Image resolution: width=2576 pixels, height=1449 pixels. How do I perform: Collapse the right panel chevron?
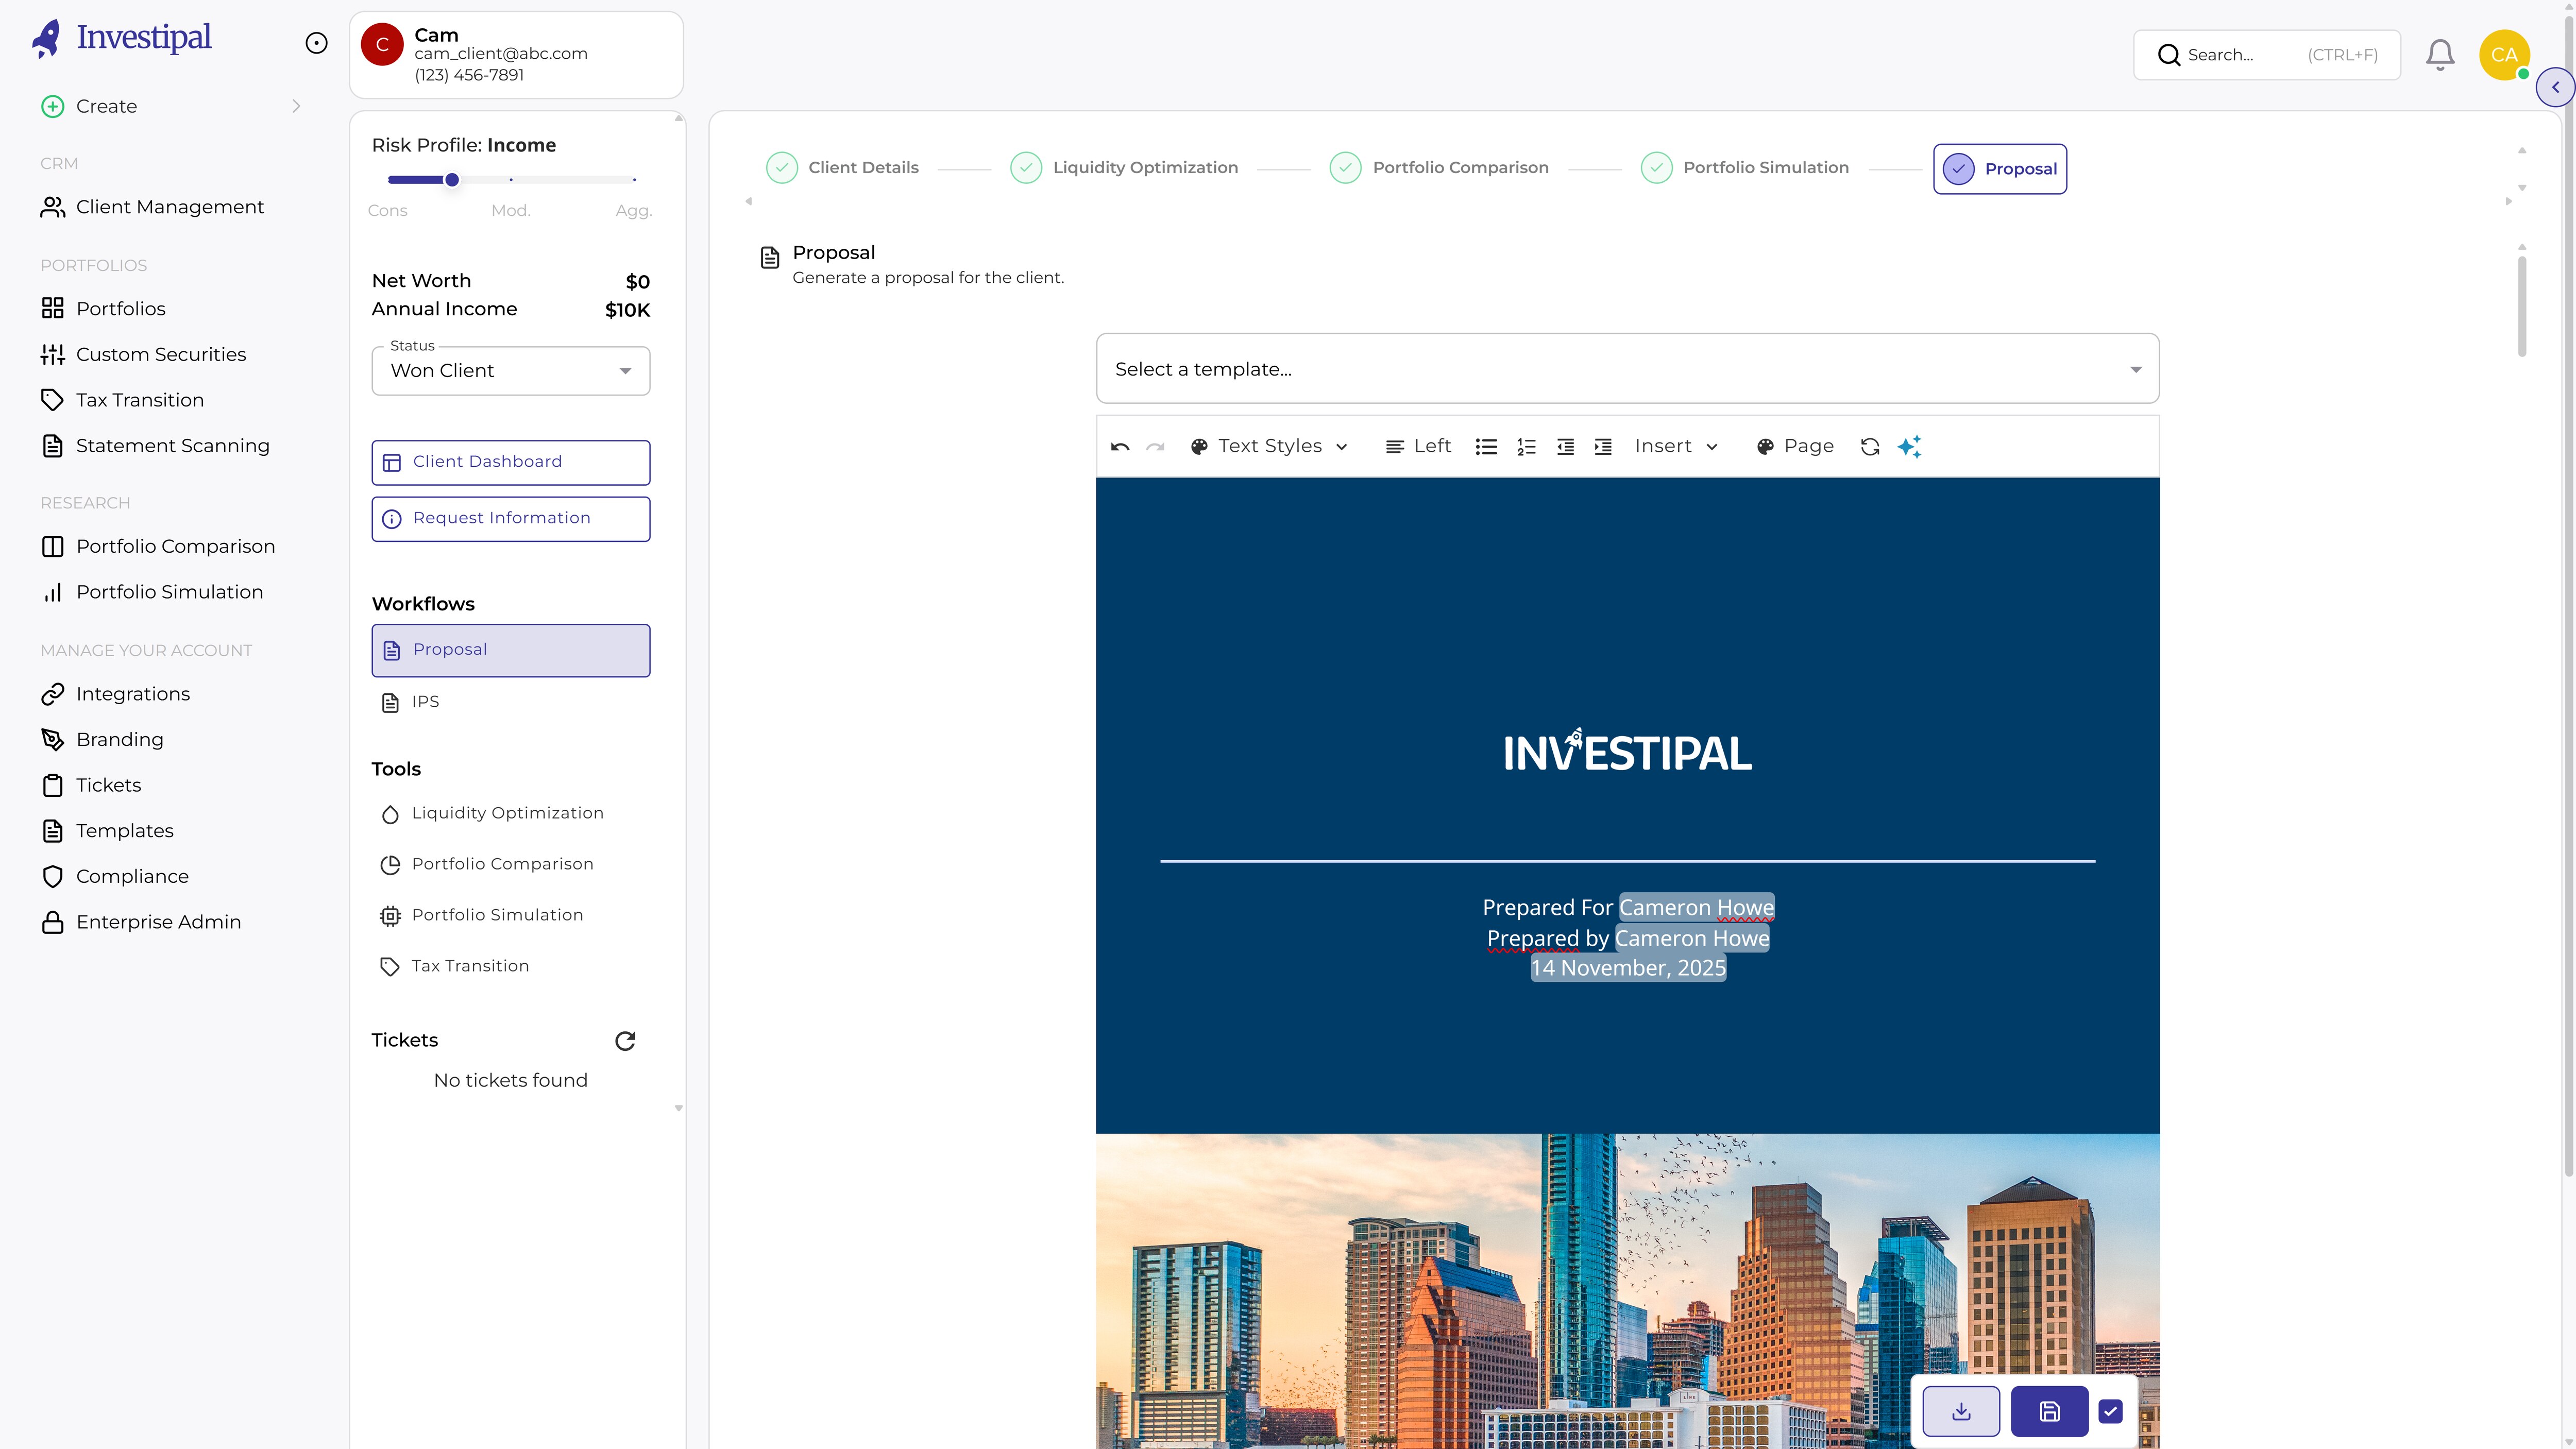coord(2555,87)
